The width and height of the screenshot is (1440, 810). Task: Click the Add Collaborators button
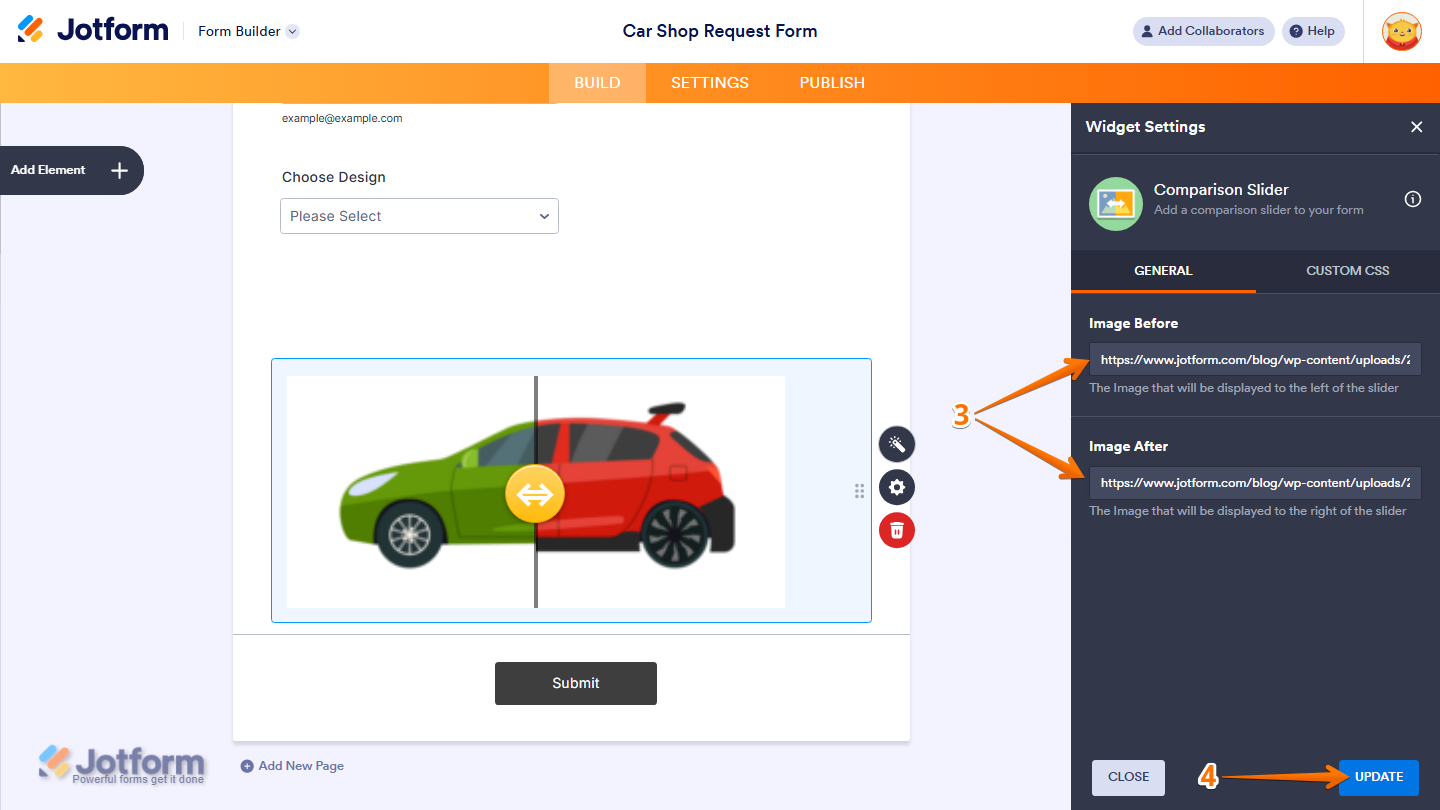click(1203, 31)
